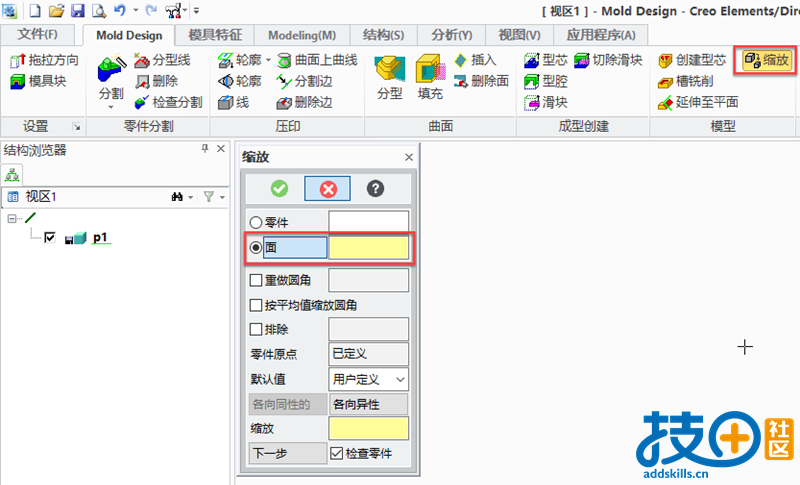Redo the last action
This screenshot has width=800, height=485.
(151, 10)
